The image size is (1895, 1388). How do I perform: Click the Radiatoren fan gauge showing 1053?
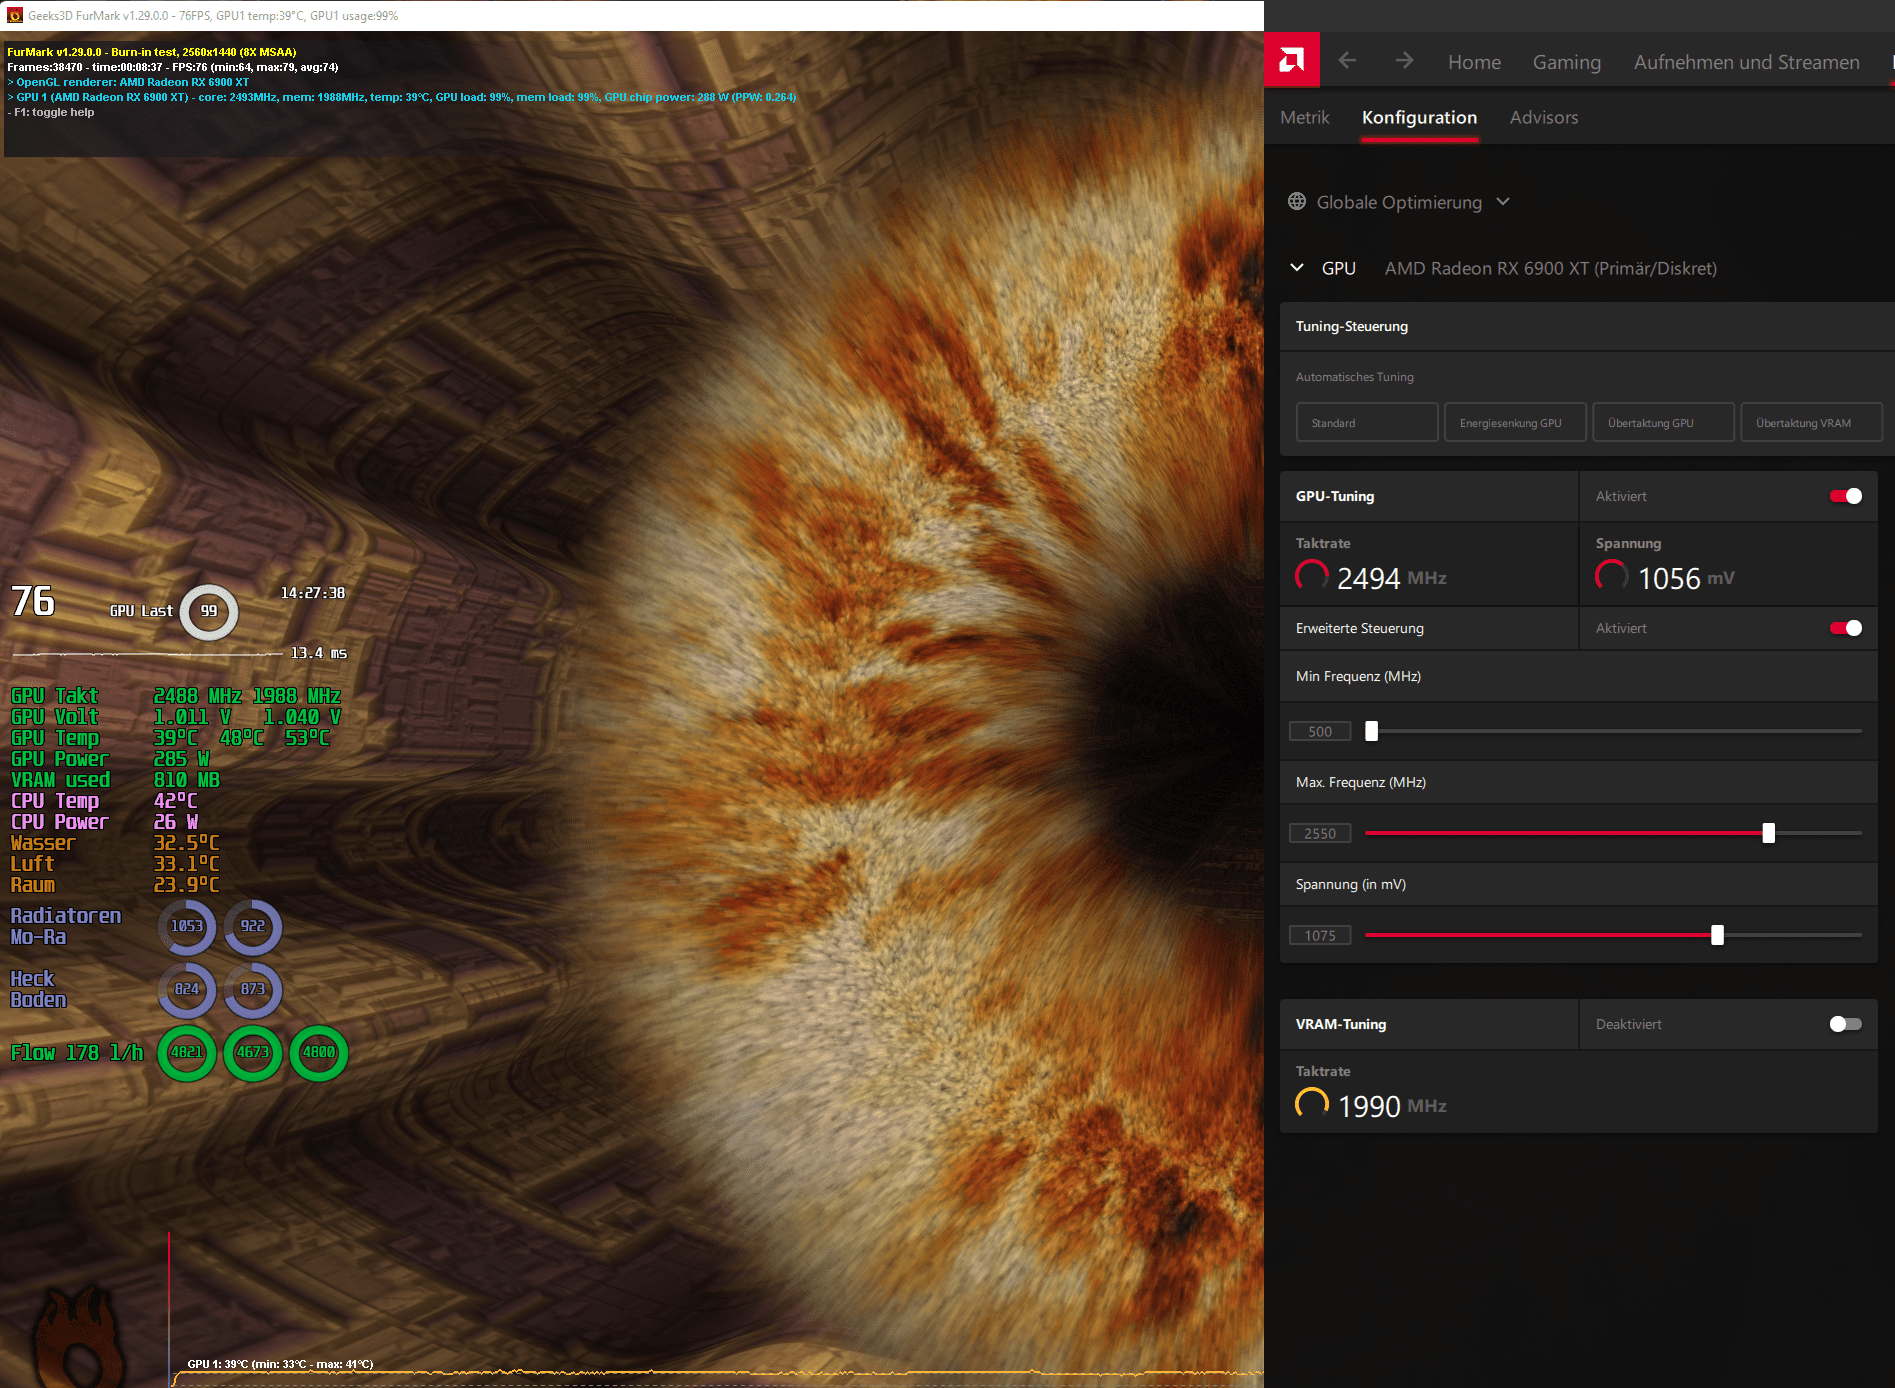click(x=187, y=926)
